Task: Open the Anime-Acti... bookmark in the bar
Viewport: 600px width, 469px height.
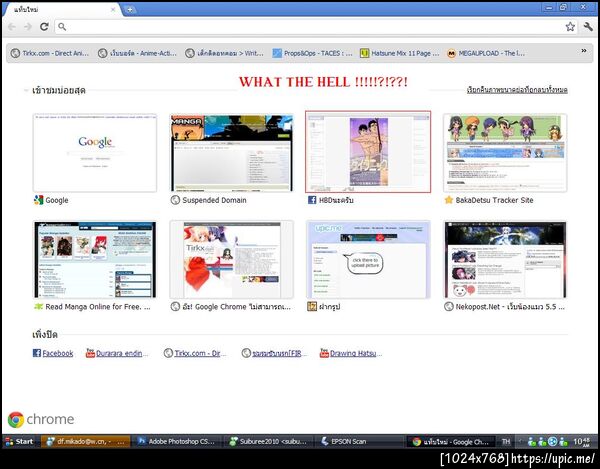Action: [x=137, y=53]
